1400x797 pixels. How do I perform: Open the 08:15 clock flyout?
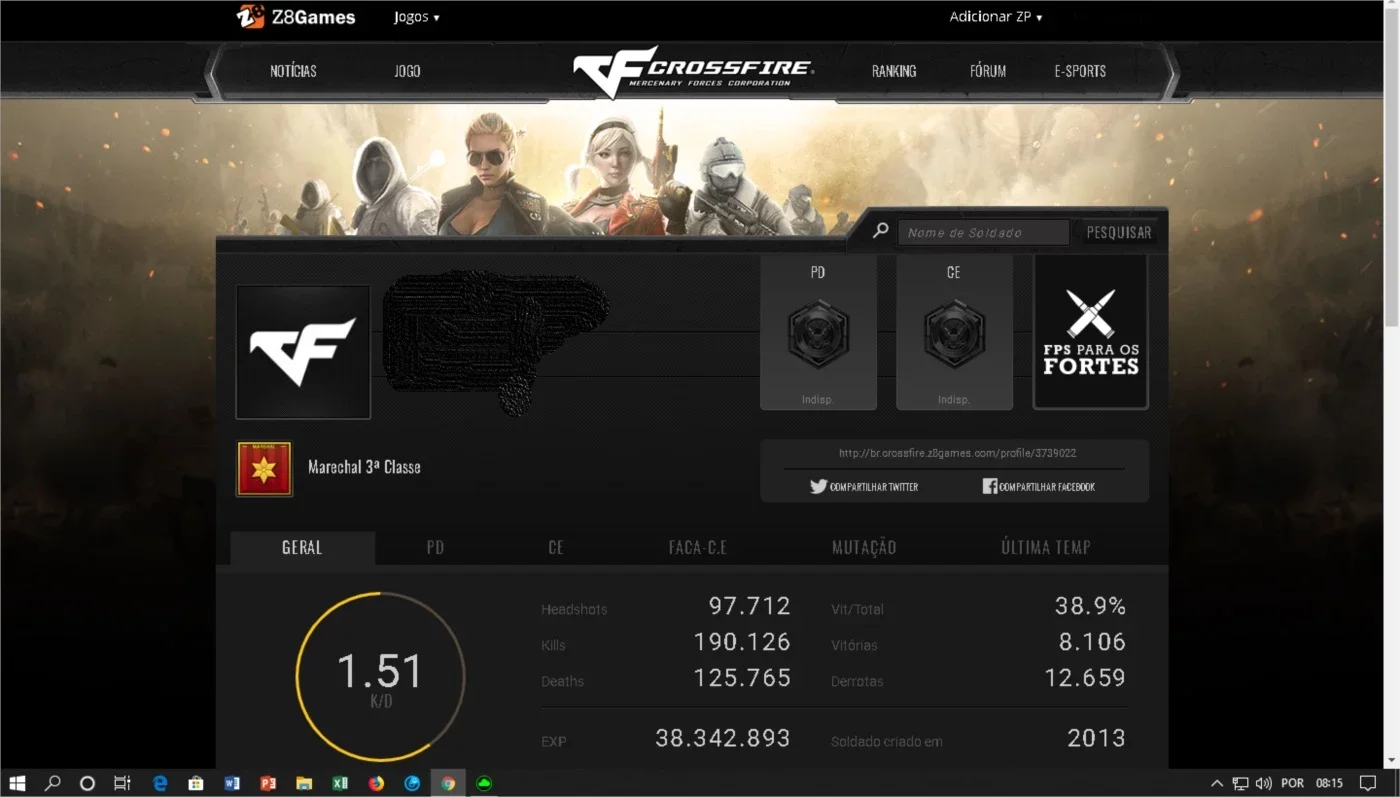point(1330,783)
